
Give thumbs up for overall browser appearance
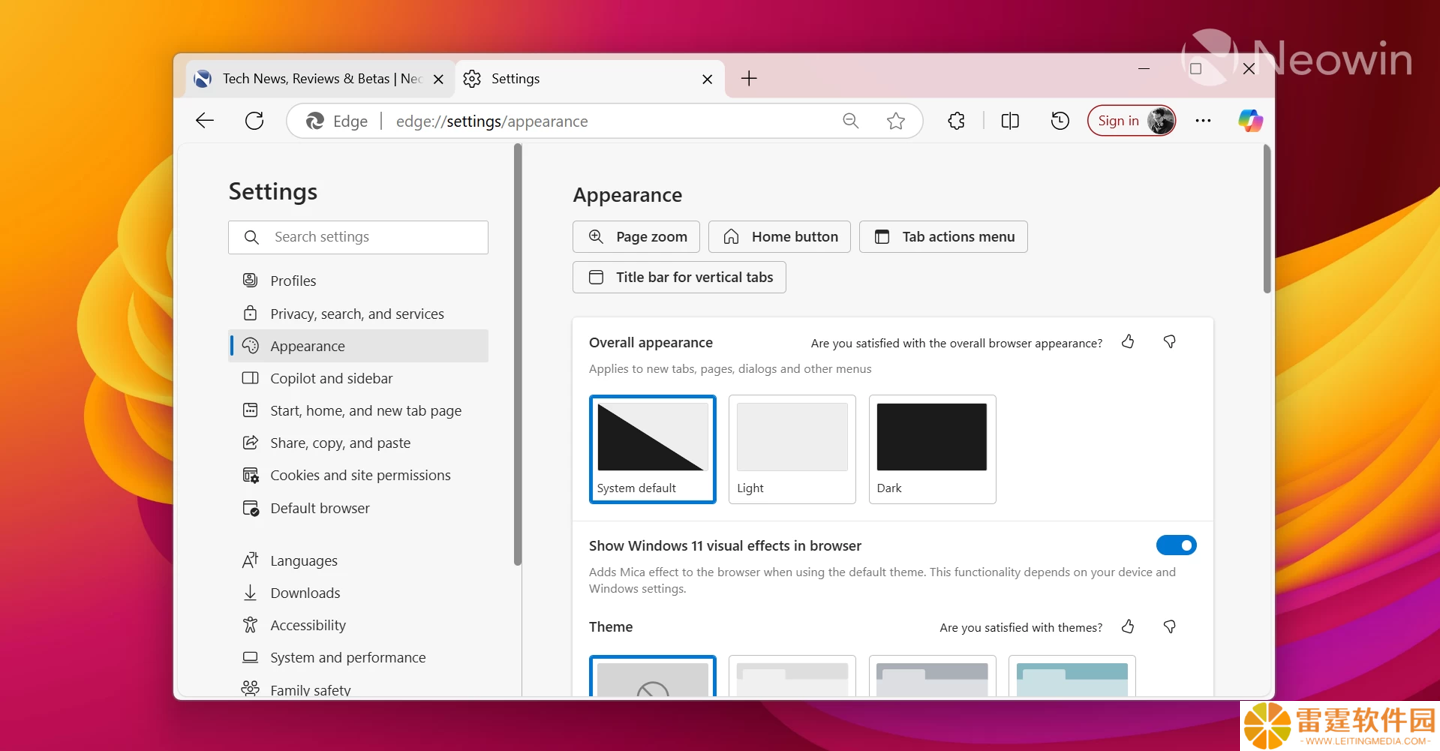(x=1128, y=342)
